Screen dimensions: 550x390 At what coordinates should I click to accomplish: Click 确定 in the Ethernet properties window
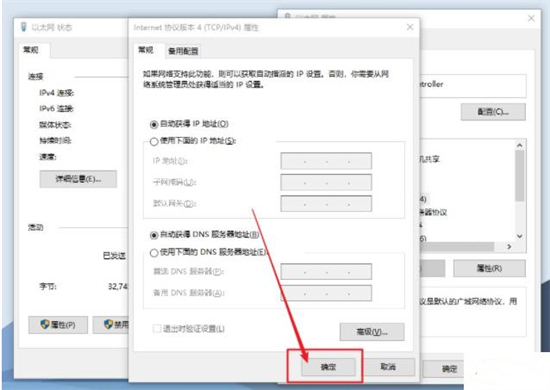[443, 369]
